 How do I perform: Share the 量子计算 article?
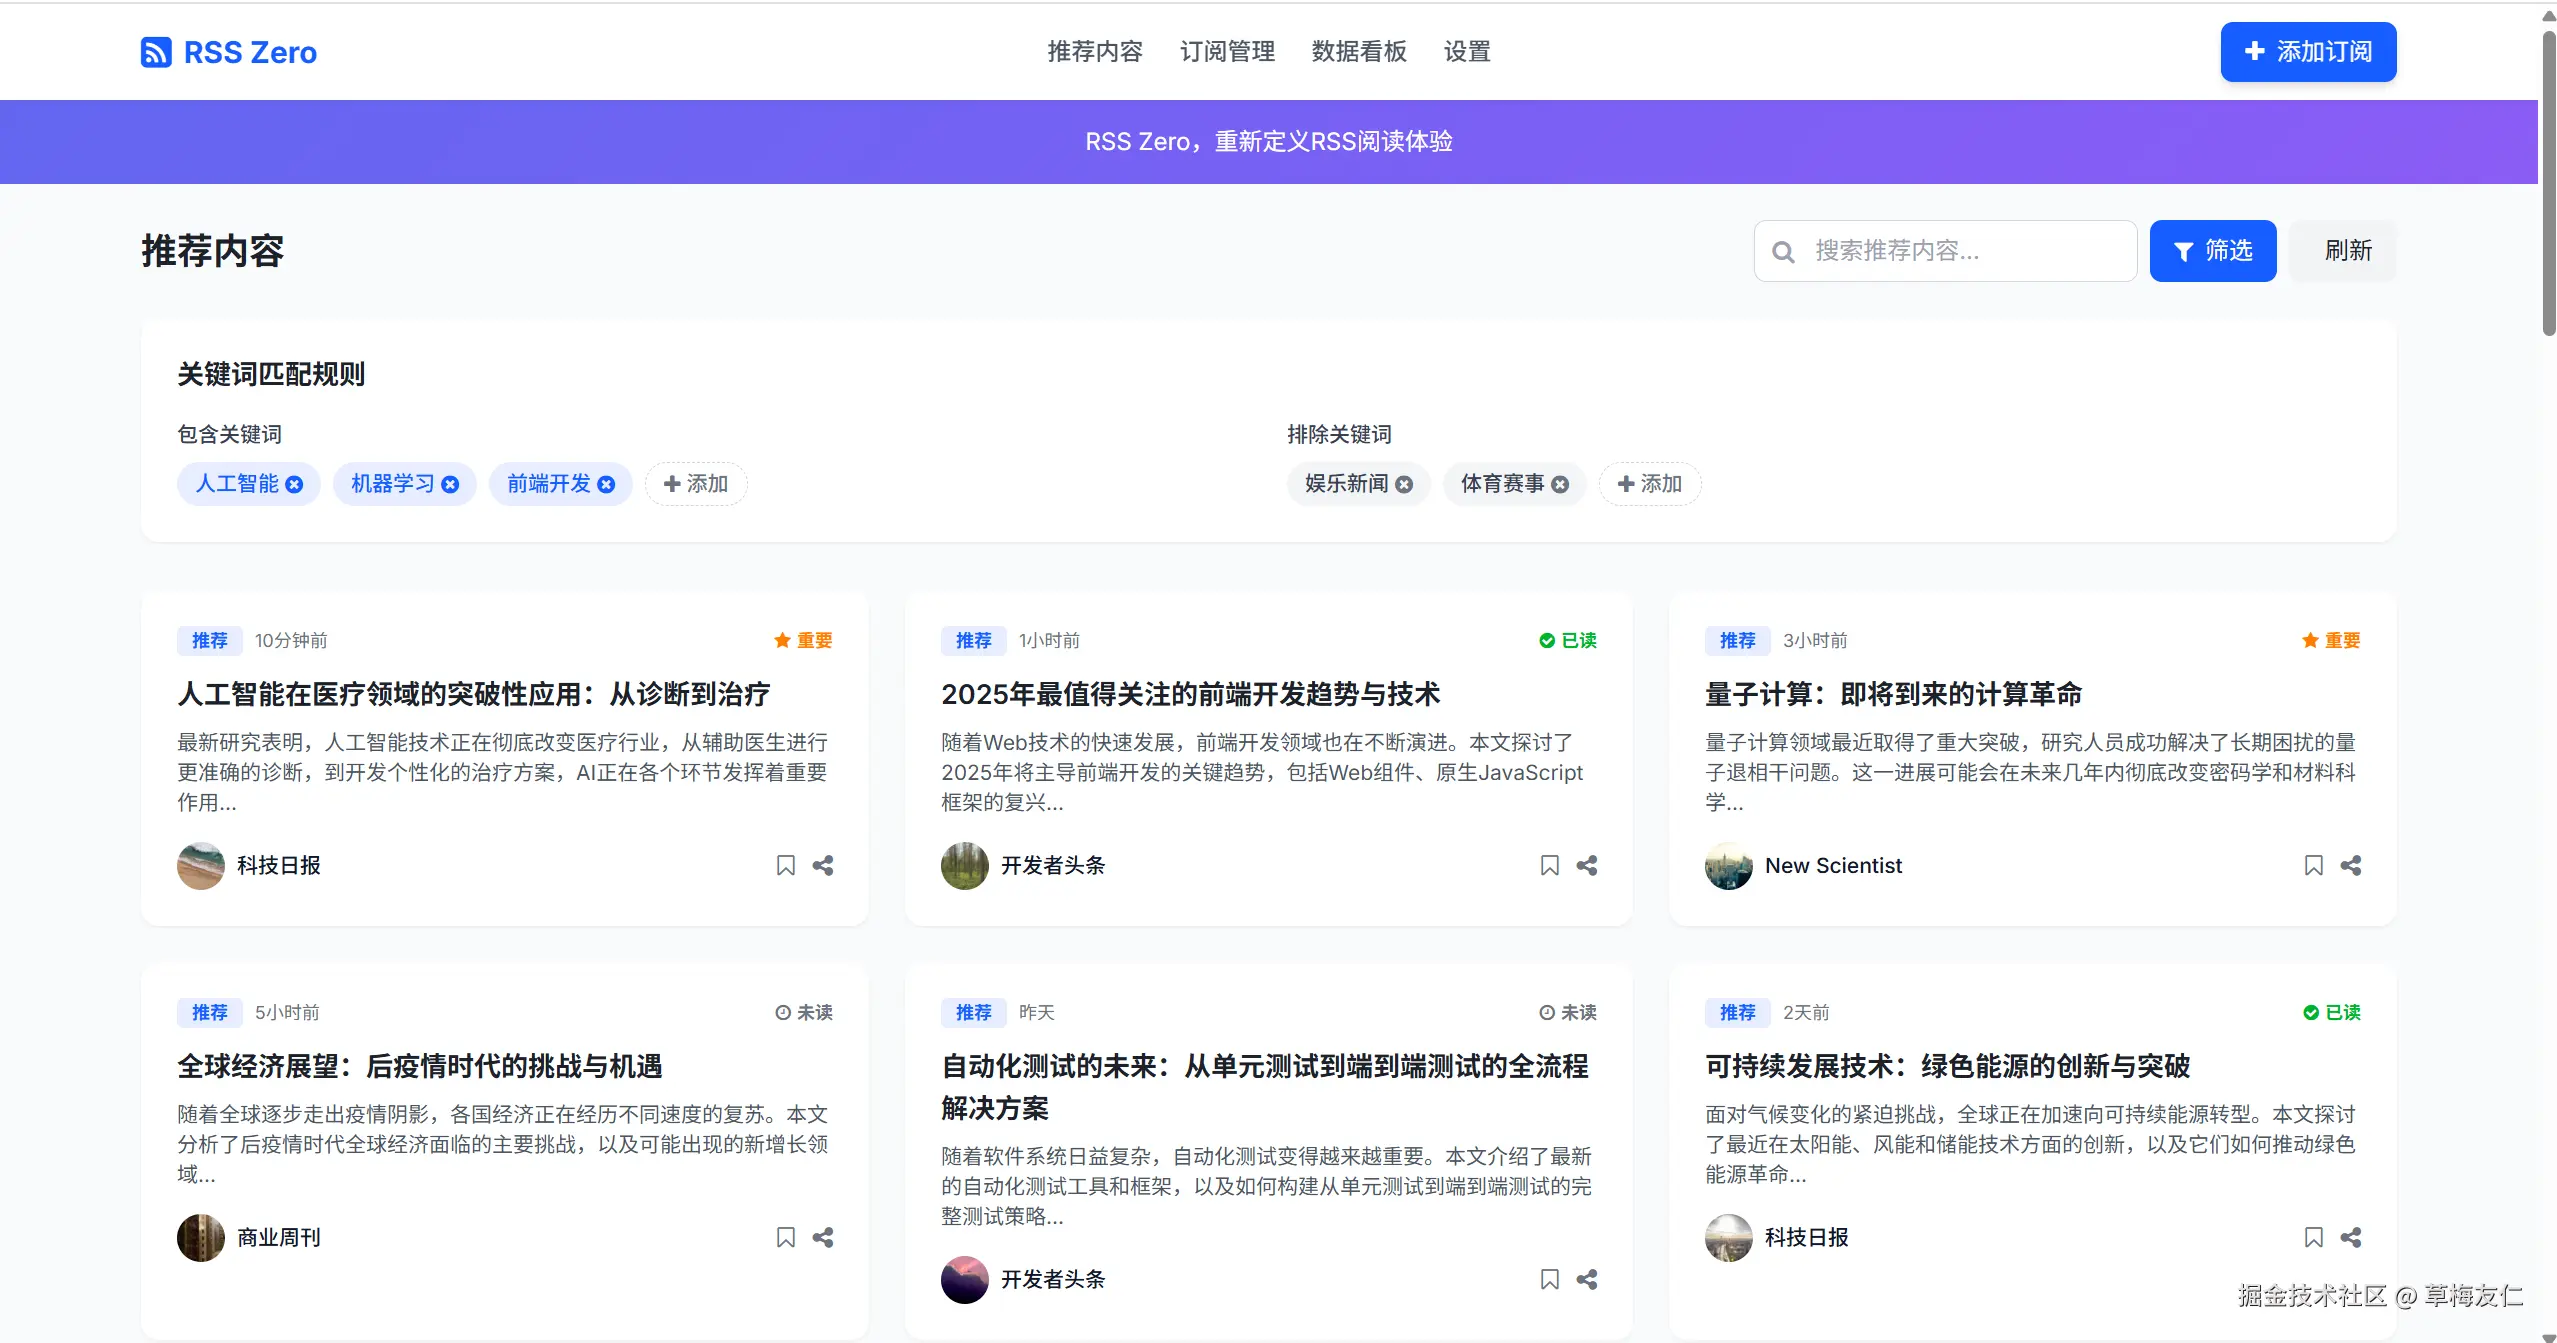2350,865
